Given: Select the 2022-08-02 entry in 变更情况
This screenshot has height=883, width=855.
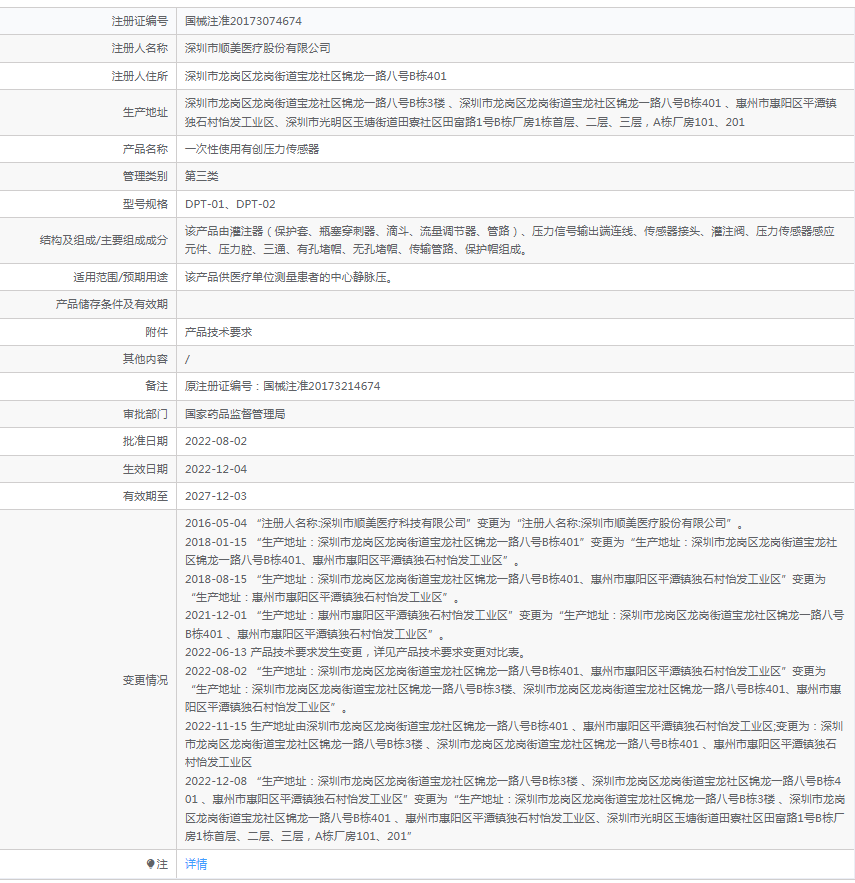Looking at the screenshot, I should 513,689.
